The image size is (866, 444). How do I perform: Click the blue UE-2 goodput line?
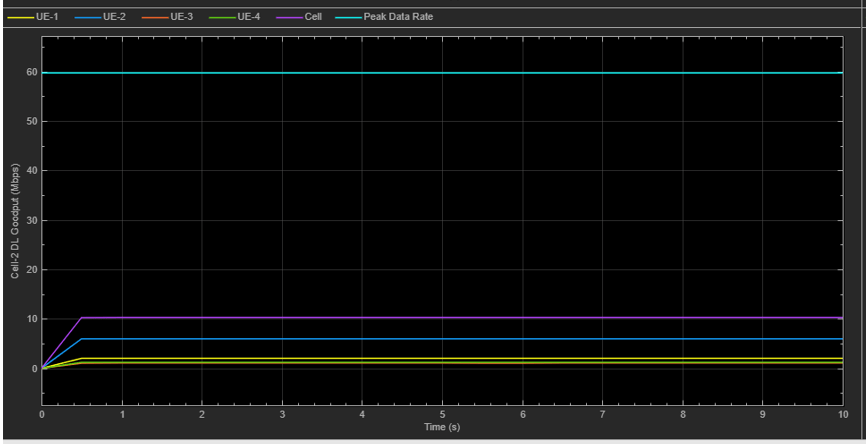(x=442, y=339)
